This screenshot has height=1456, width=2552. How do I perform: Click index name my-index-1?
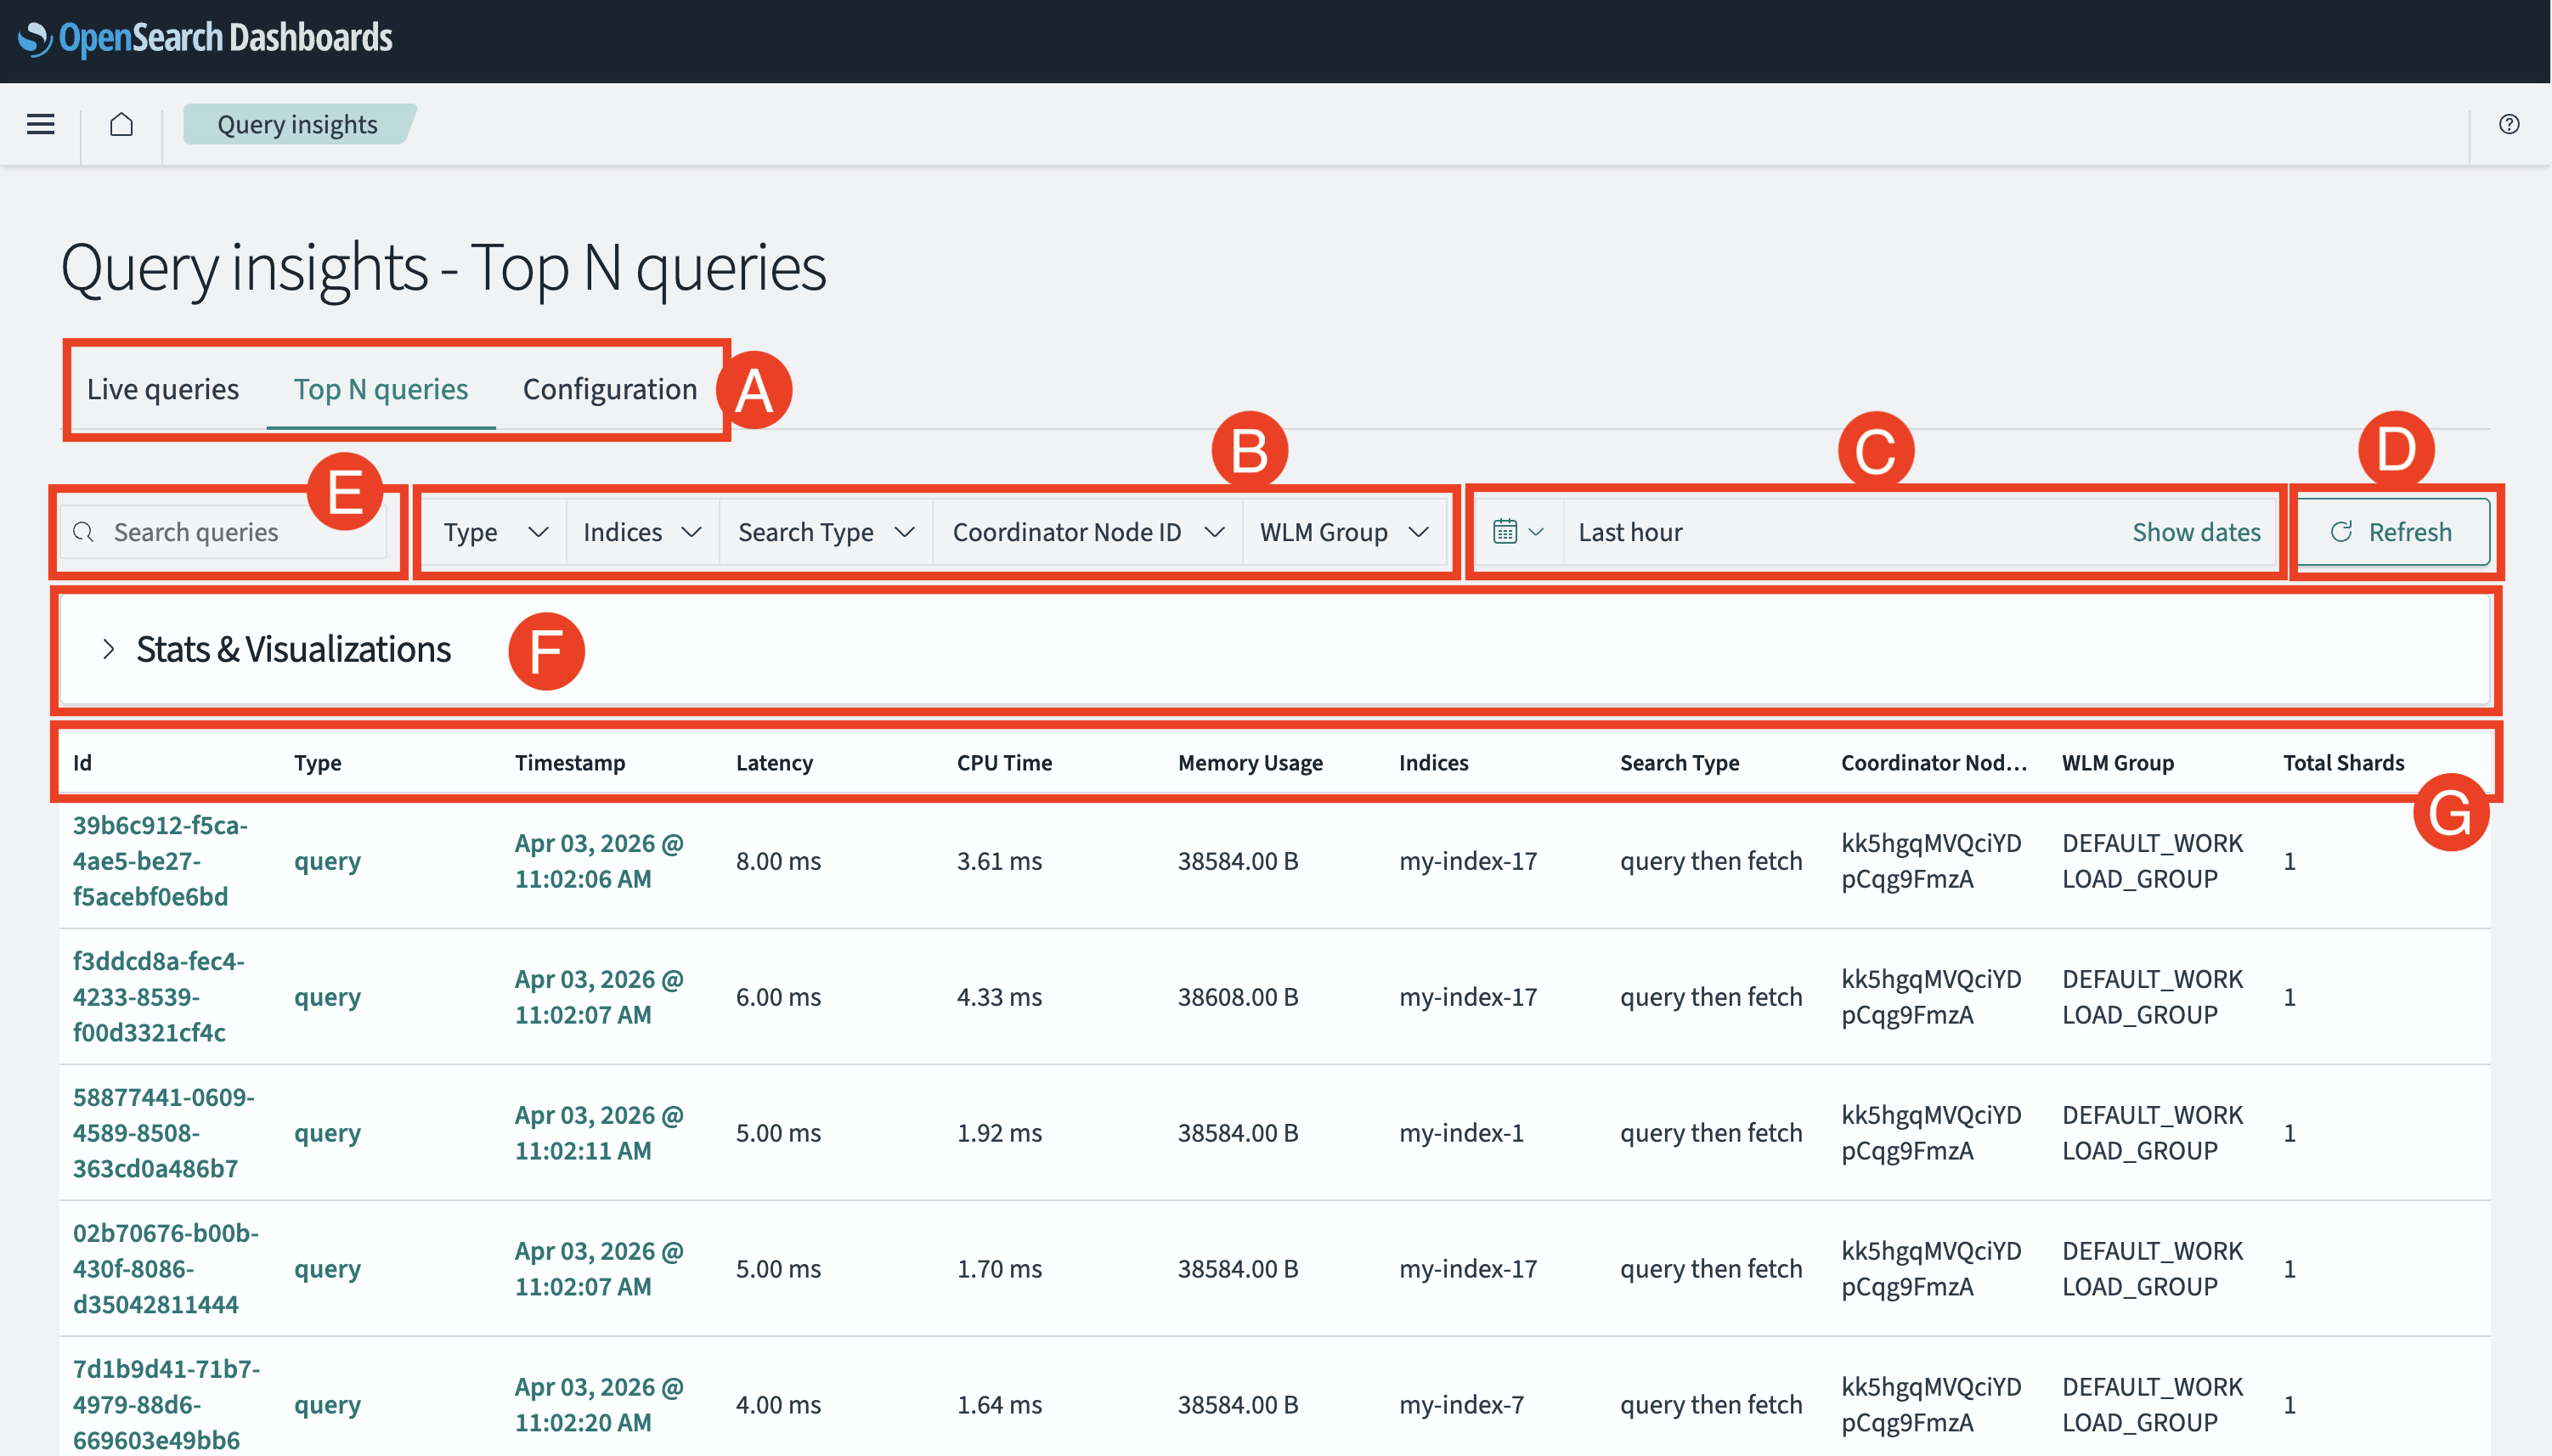tap(1461, 1133)
